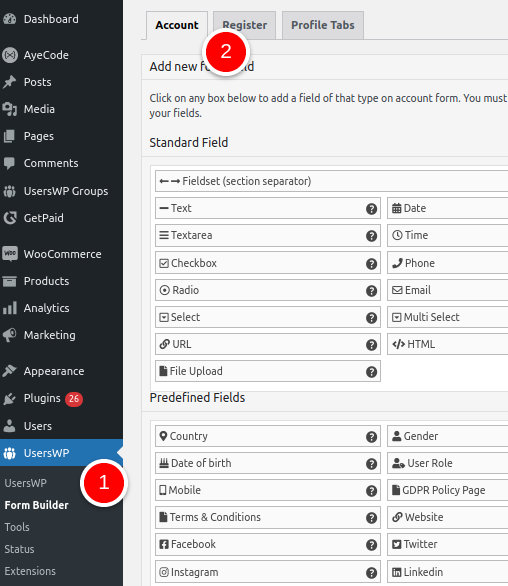The width and height of the screenshot is (508, 586).
Task: Add the Date of birth predefined field
Action: pyautogui.click(x=268, y=463)
